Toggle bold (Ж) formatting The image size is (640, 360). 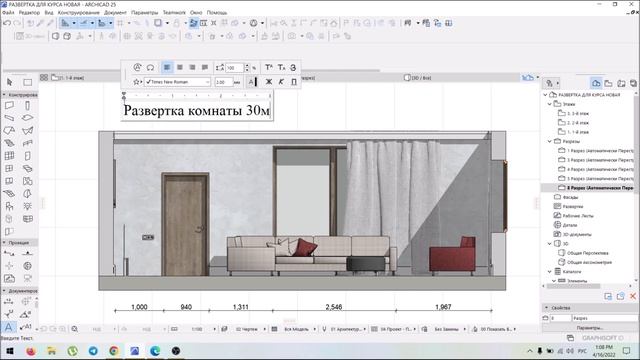(269, 82)
